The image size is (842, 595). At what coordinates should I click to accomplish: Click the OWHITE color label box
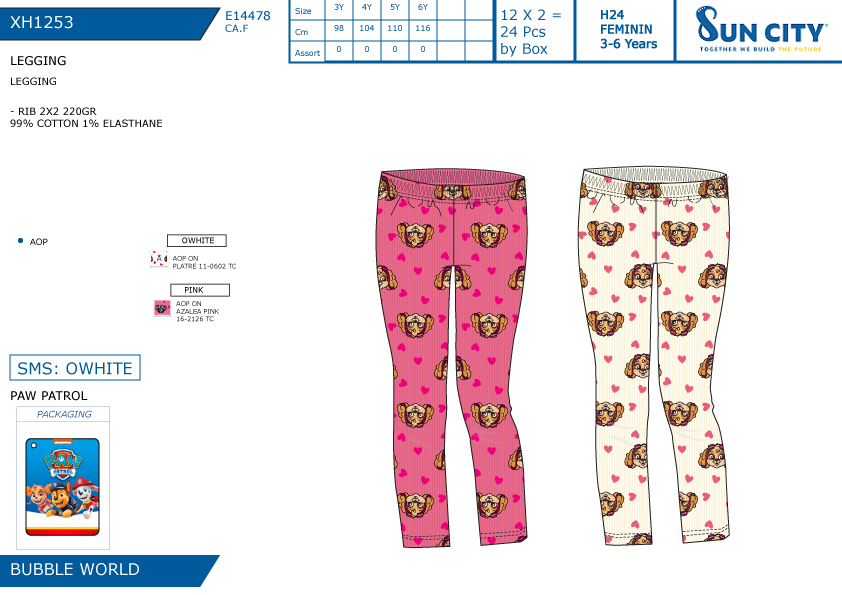(197, 241)
